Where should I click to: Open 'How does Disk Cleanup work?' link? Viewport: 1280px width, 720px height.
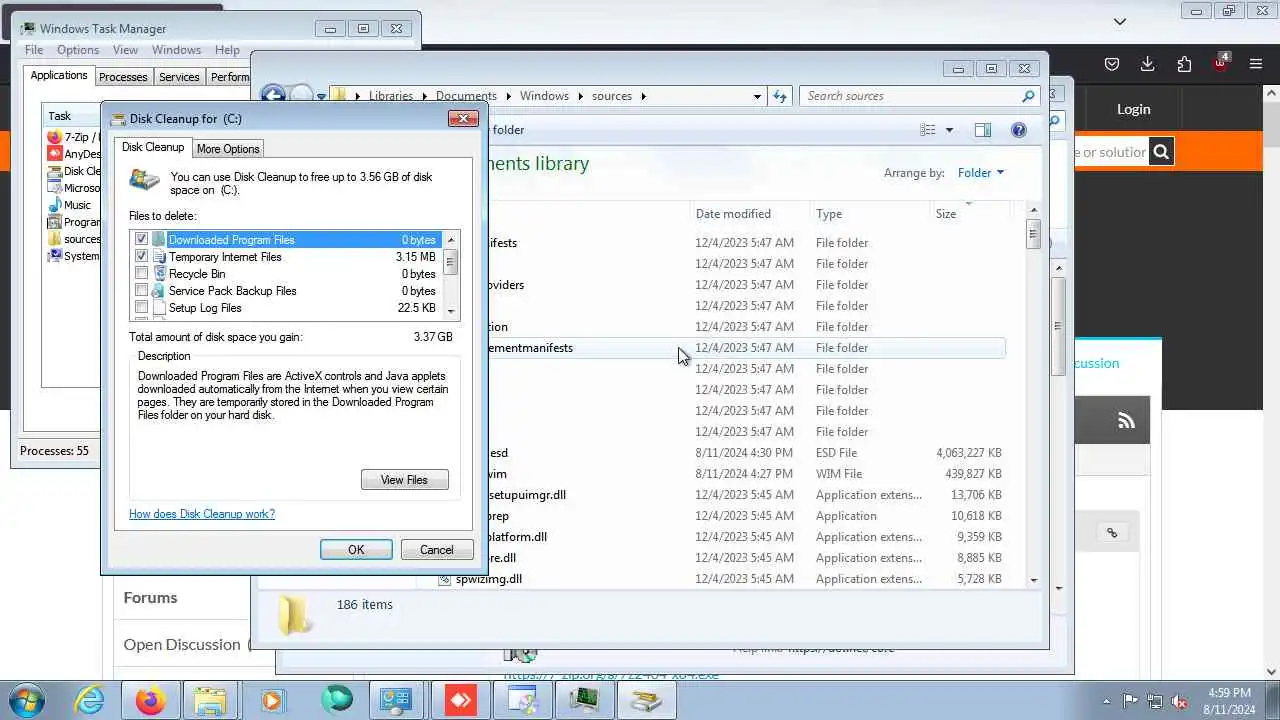(x=202, y=514)
